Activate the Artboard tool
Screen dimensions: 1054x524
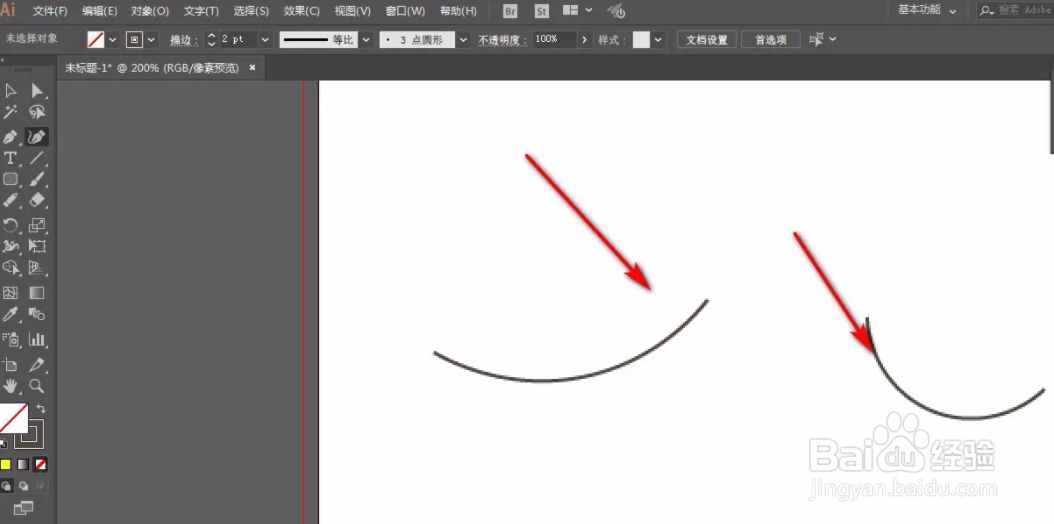[x=10, y=365]
